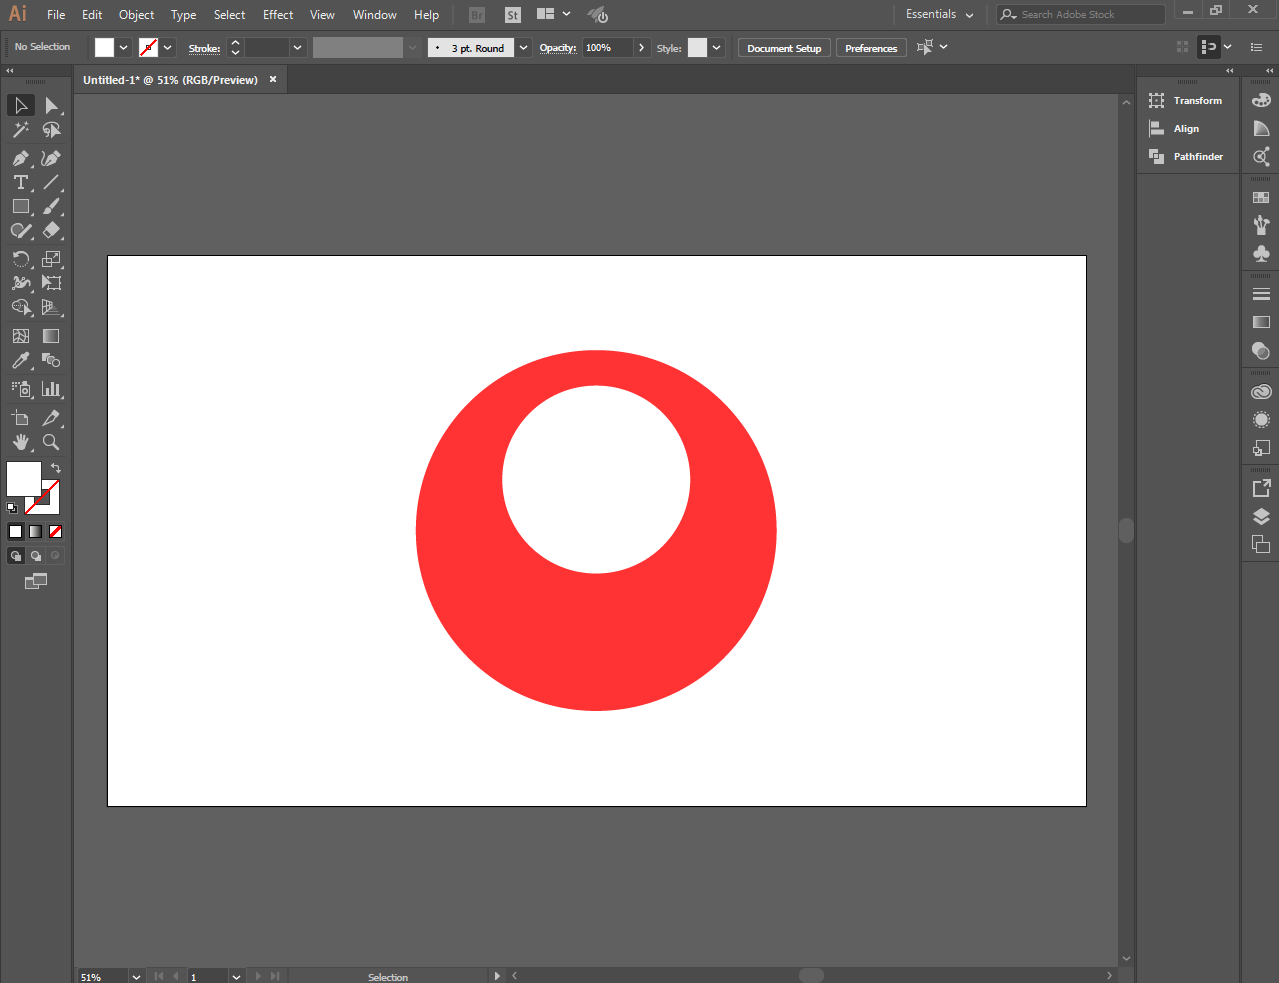Set paint mode to solid Color
The image size is (1279, 983).
point(16,531)
